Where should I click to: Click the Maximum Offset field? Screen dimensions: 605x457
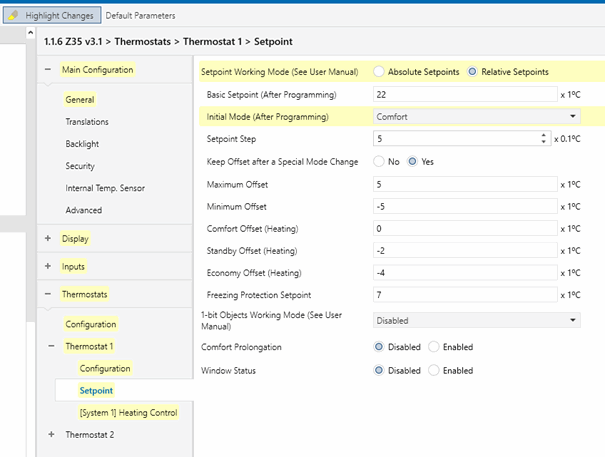pyautogui.click(x=465, y=184)
